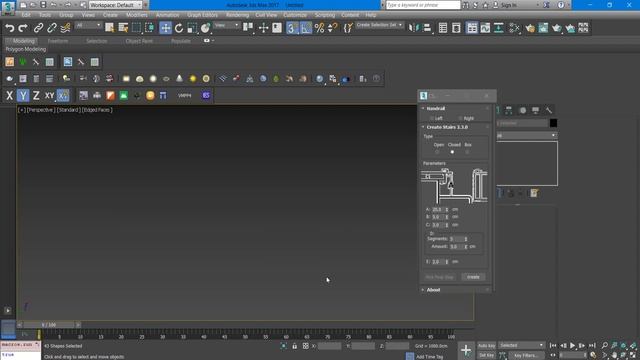Restrict to X axis constraint
Viewport: 640px width, 360px height.
[x=9, y=96]
